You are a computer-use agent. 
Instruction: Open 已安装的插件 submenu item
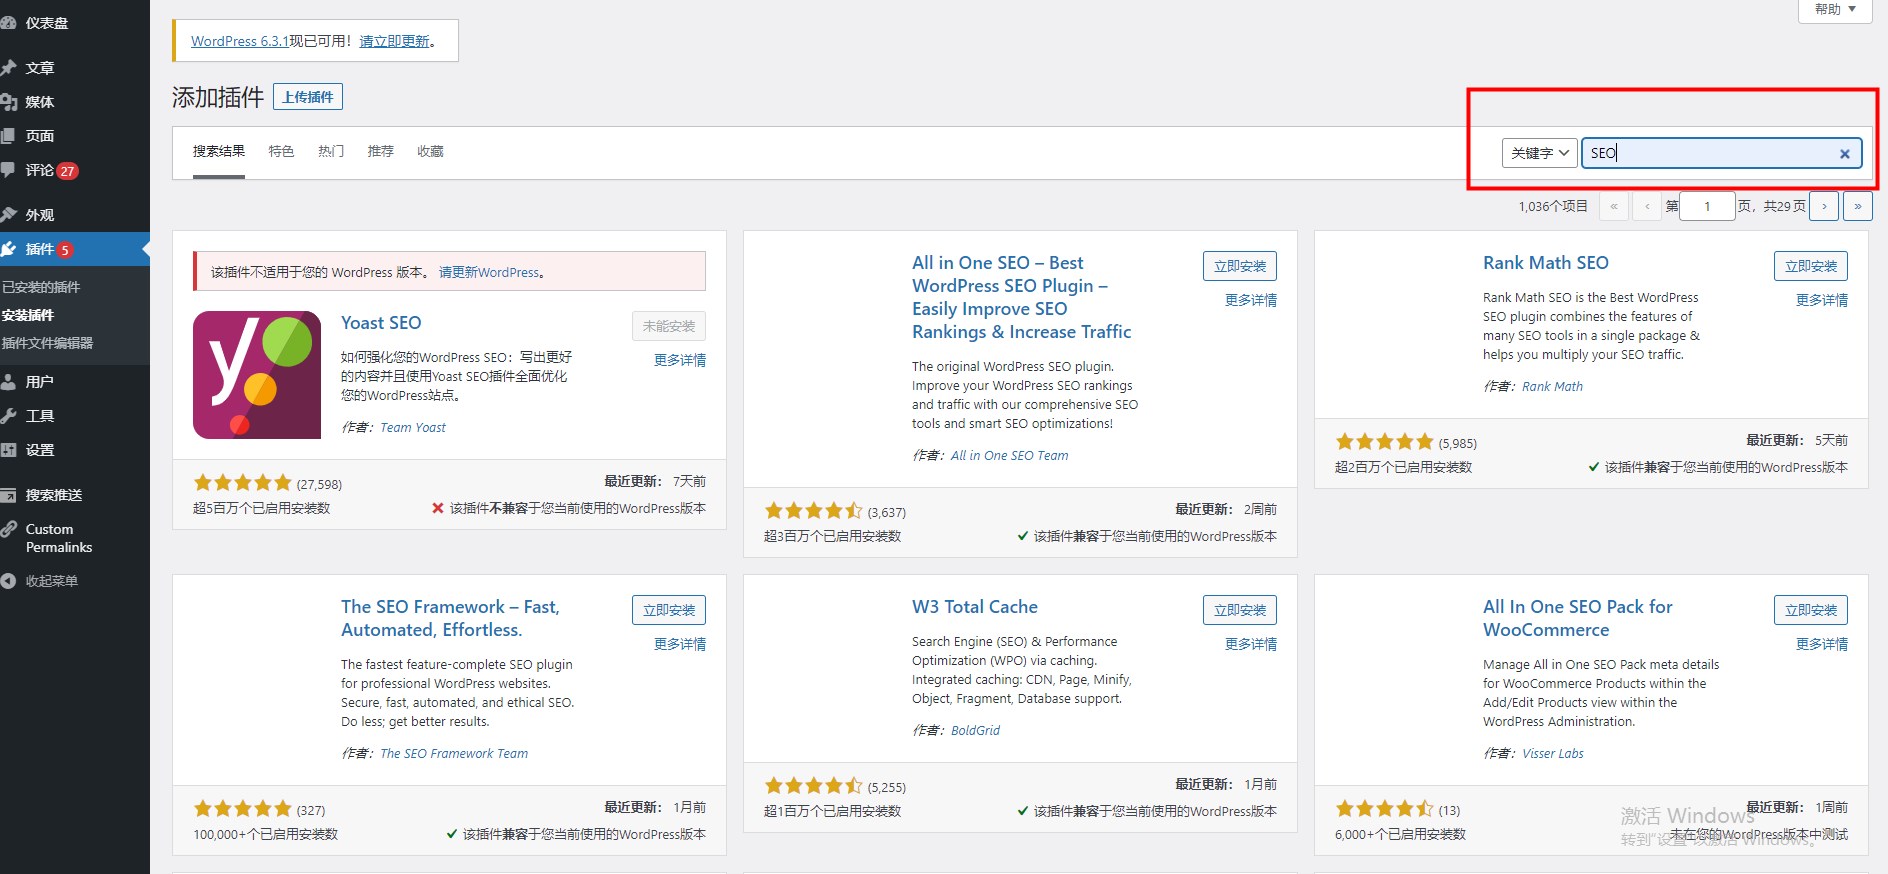(x=41, y=287)
